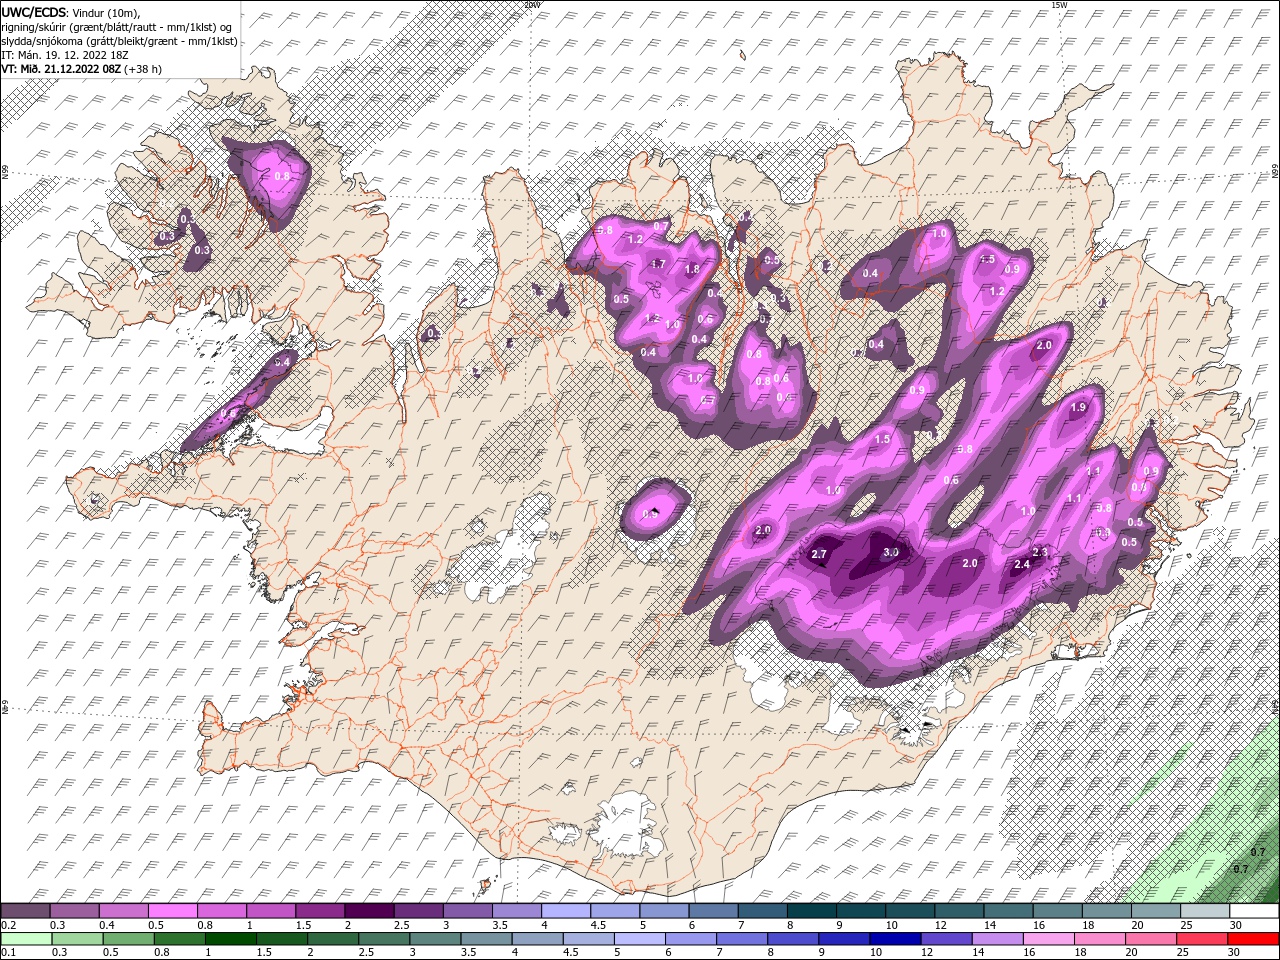Click the small isolated snow patch in central highlands
1280x960 pixels.
pyautogui.click(x=654, y=508)
